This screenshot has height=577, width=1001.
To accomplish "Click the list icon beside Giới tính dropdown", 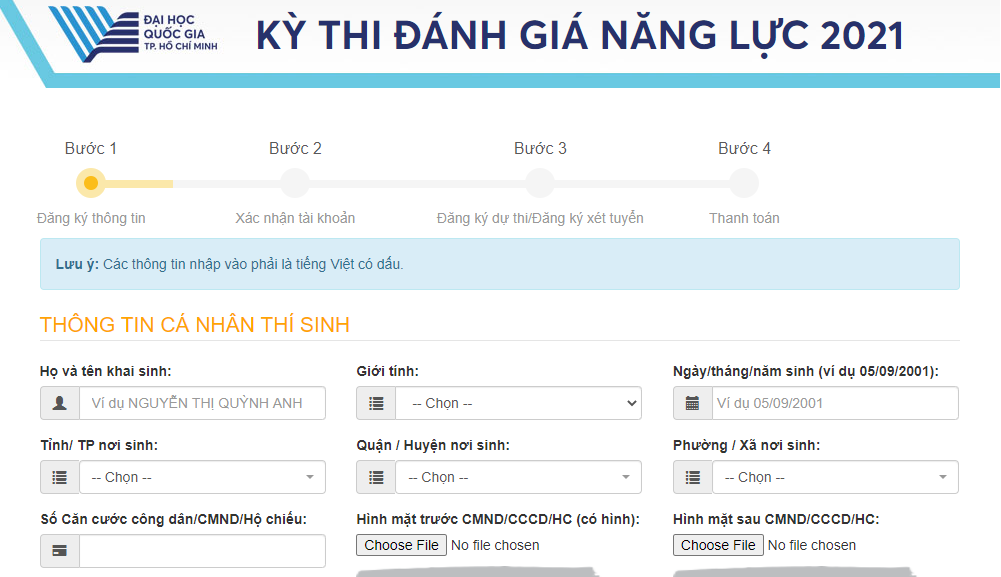I will [x=375, y=403].
